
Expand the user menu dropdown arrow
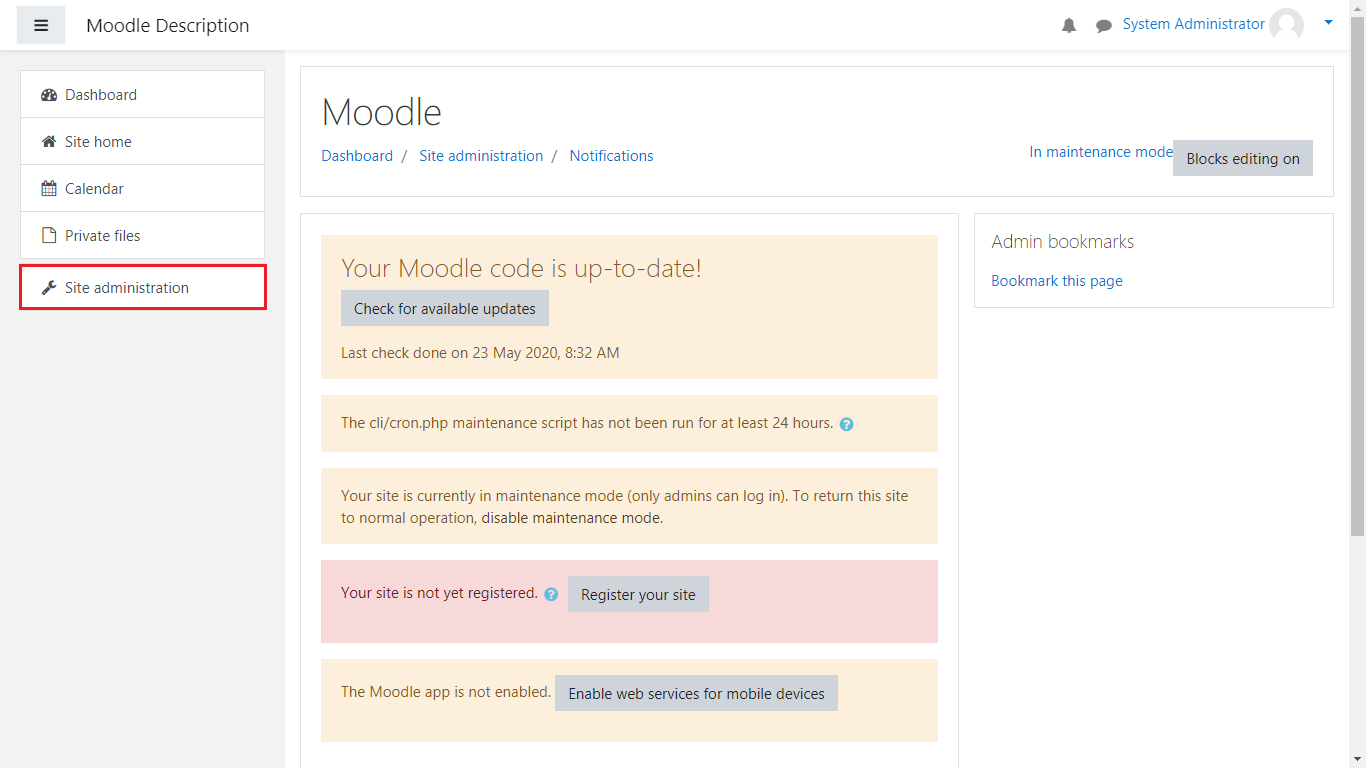click(x=1328, y=22)
